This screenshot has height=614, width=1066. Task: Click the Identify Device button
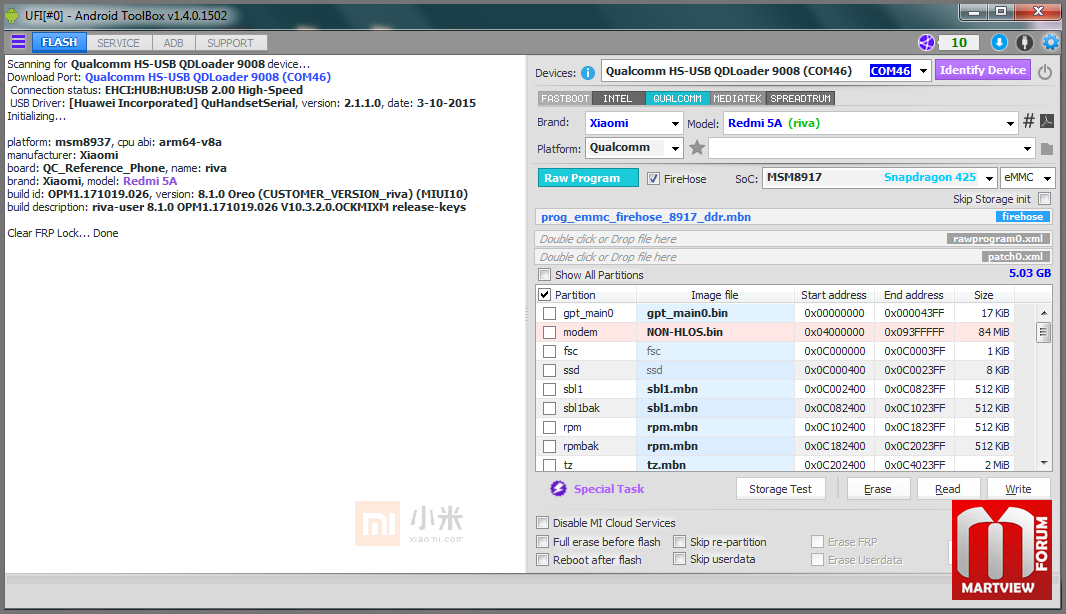(x=983, y=70)
